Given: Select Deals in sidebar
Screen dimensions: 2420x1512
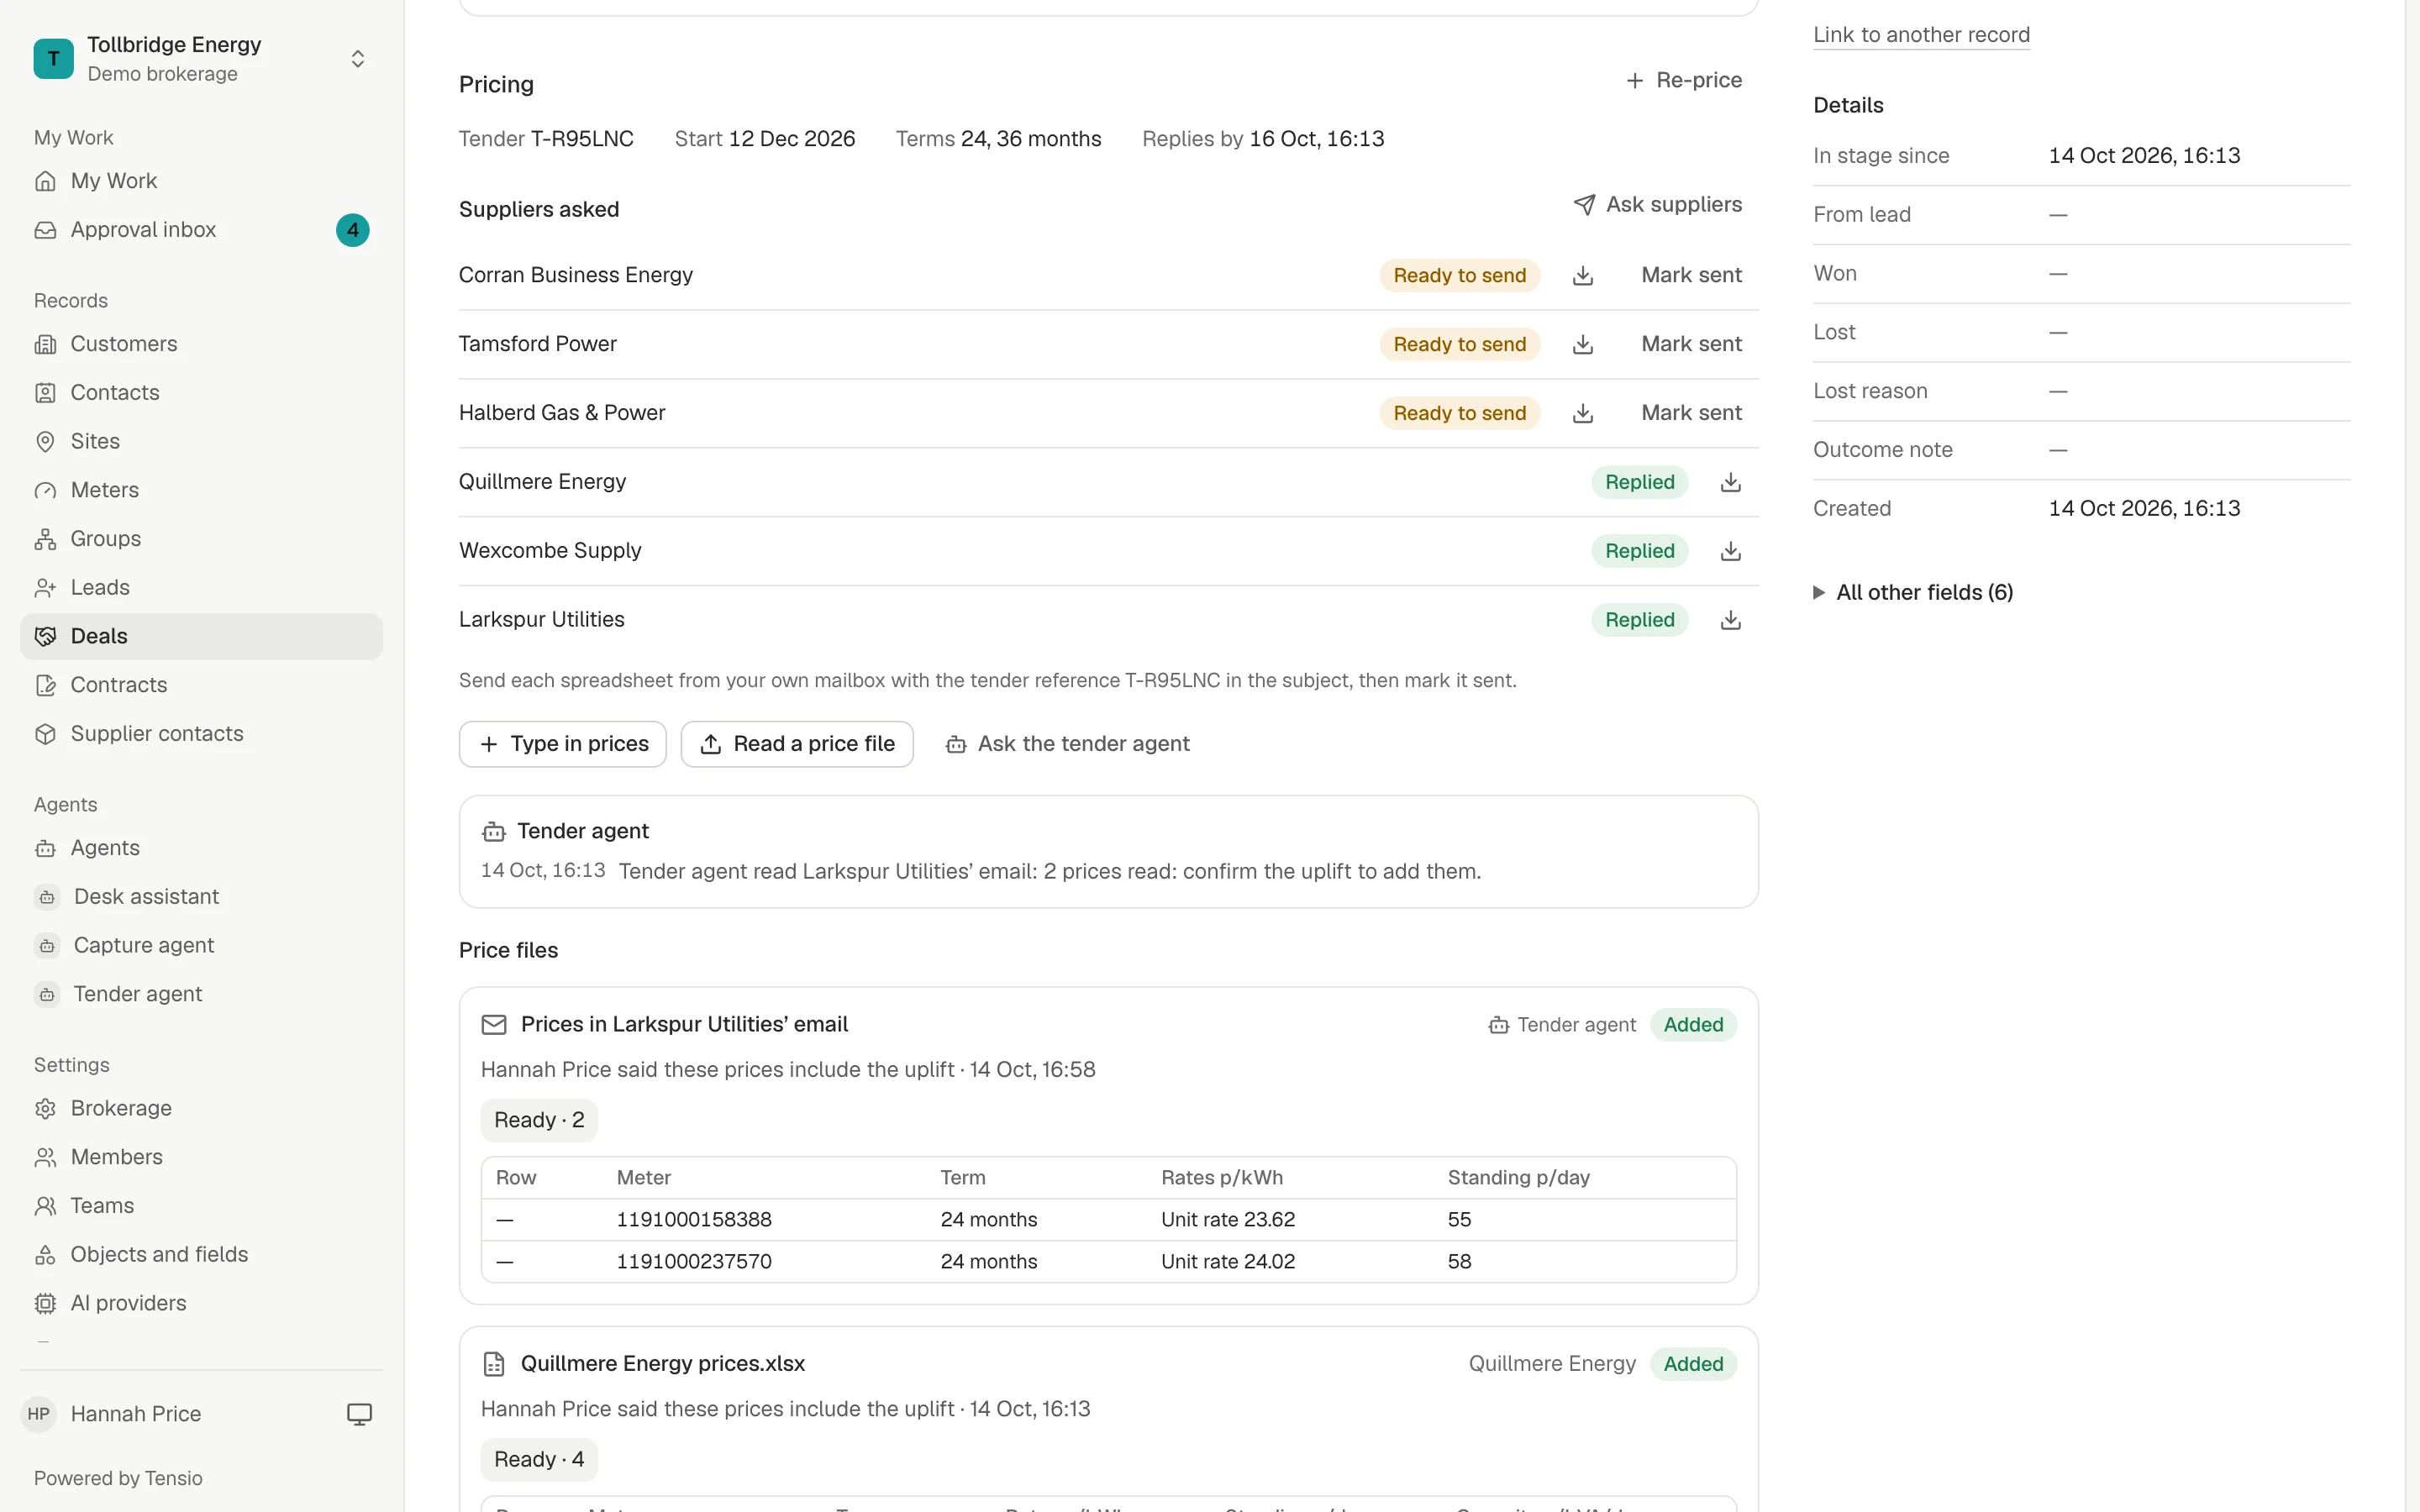Looking at the screenshot, I should (x=201, y=636).
